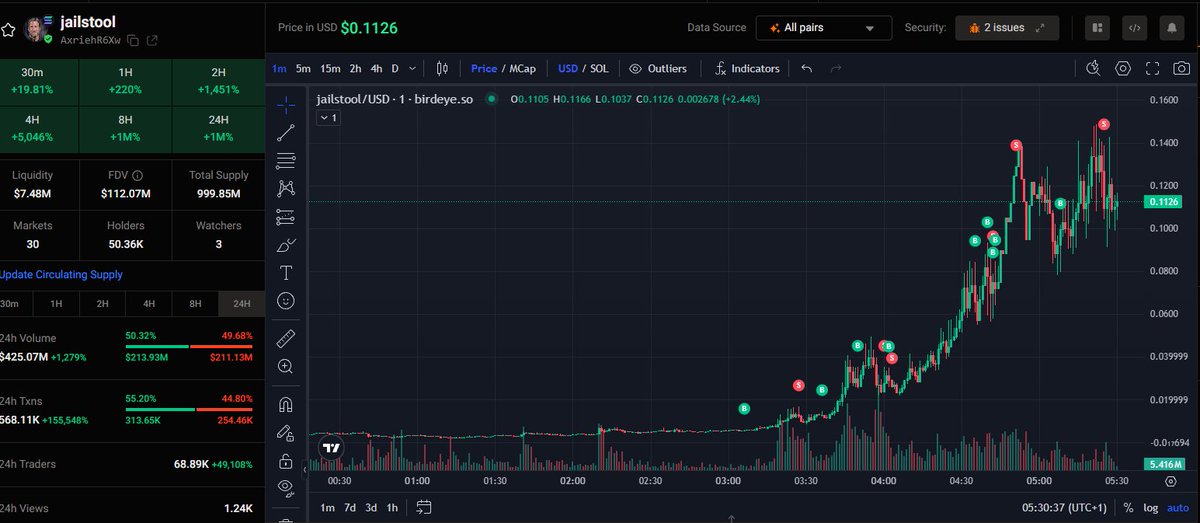Select the 4h chart timeframe
This screenshot has height=523, width=1200.
click(x=377, y=69)
